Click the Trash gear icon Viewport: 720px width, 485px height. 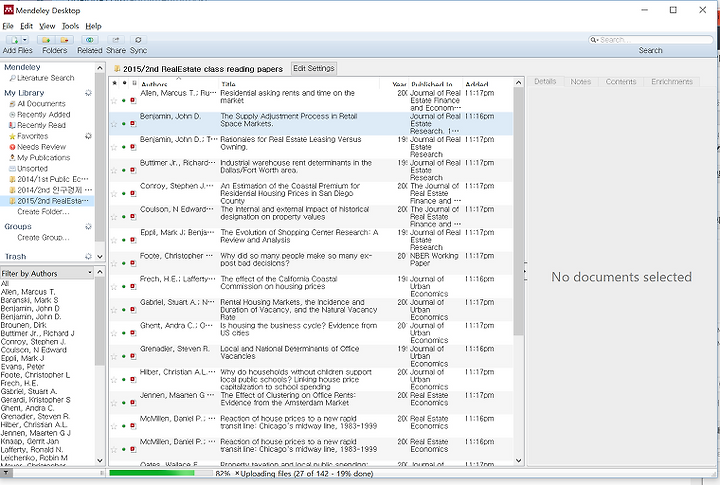click(88, 256)
